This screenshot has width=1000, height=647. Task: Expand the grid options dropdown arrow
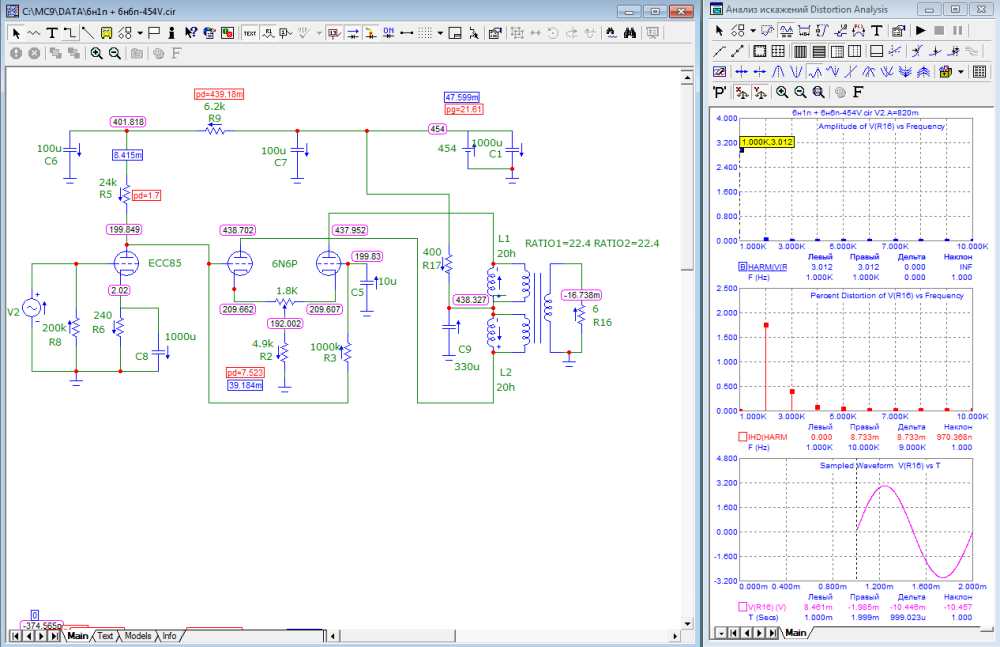click(440, 32)
